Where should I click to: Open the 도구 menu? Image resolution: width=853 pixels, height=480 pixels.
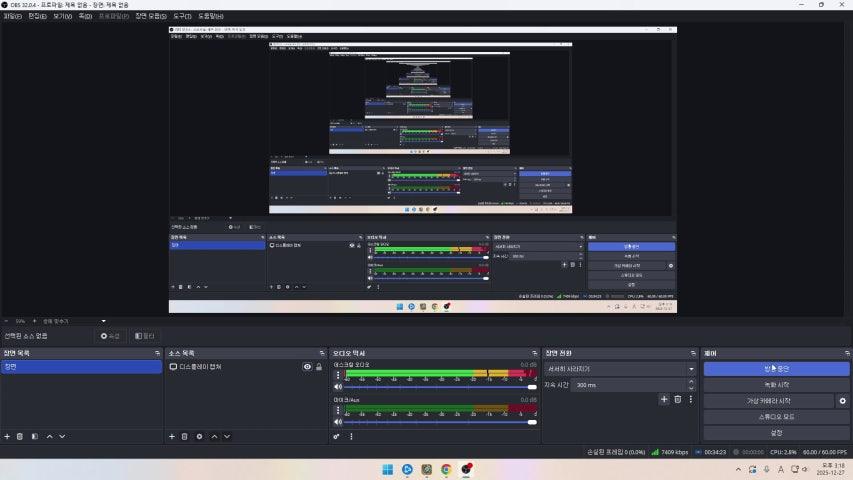point(182,17)
